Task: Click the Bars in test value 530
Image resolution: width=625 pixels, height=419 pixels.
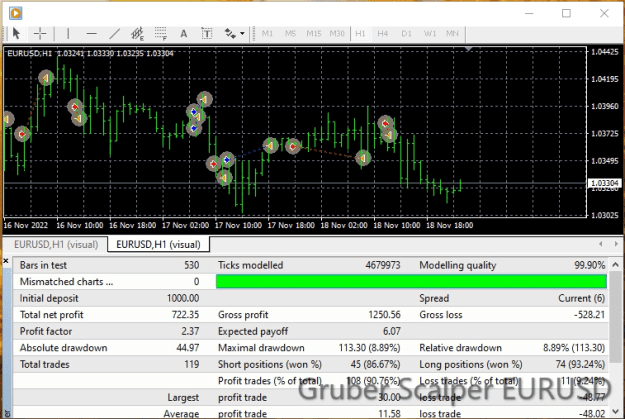Action: [x=192, y=265]
